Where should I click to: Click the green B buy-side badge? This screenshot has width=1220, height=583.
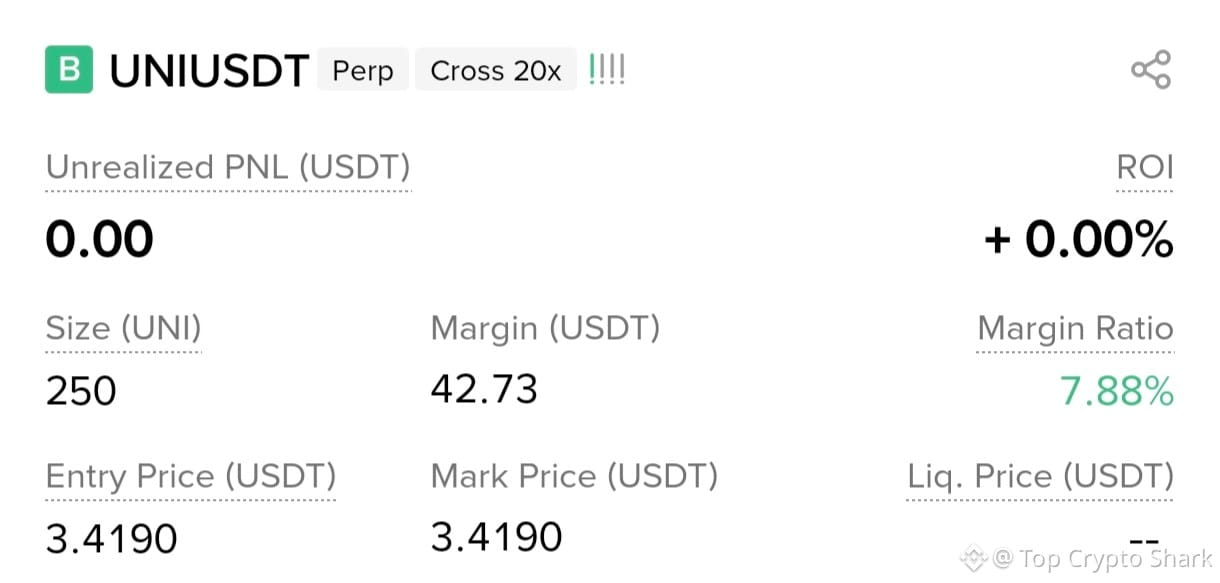click(69, 70)
